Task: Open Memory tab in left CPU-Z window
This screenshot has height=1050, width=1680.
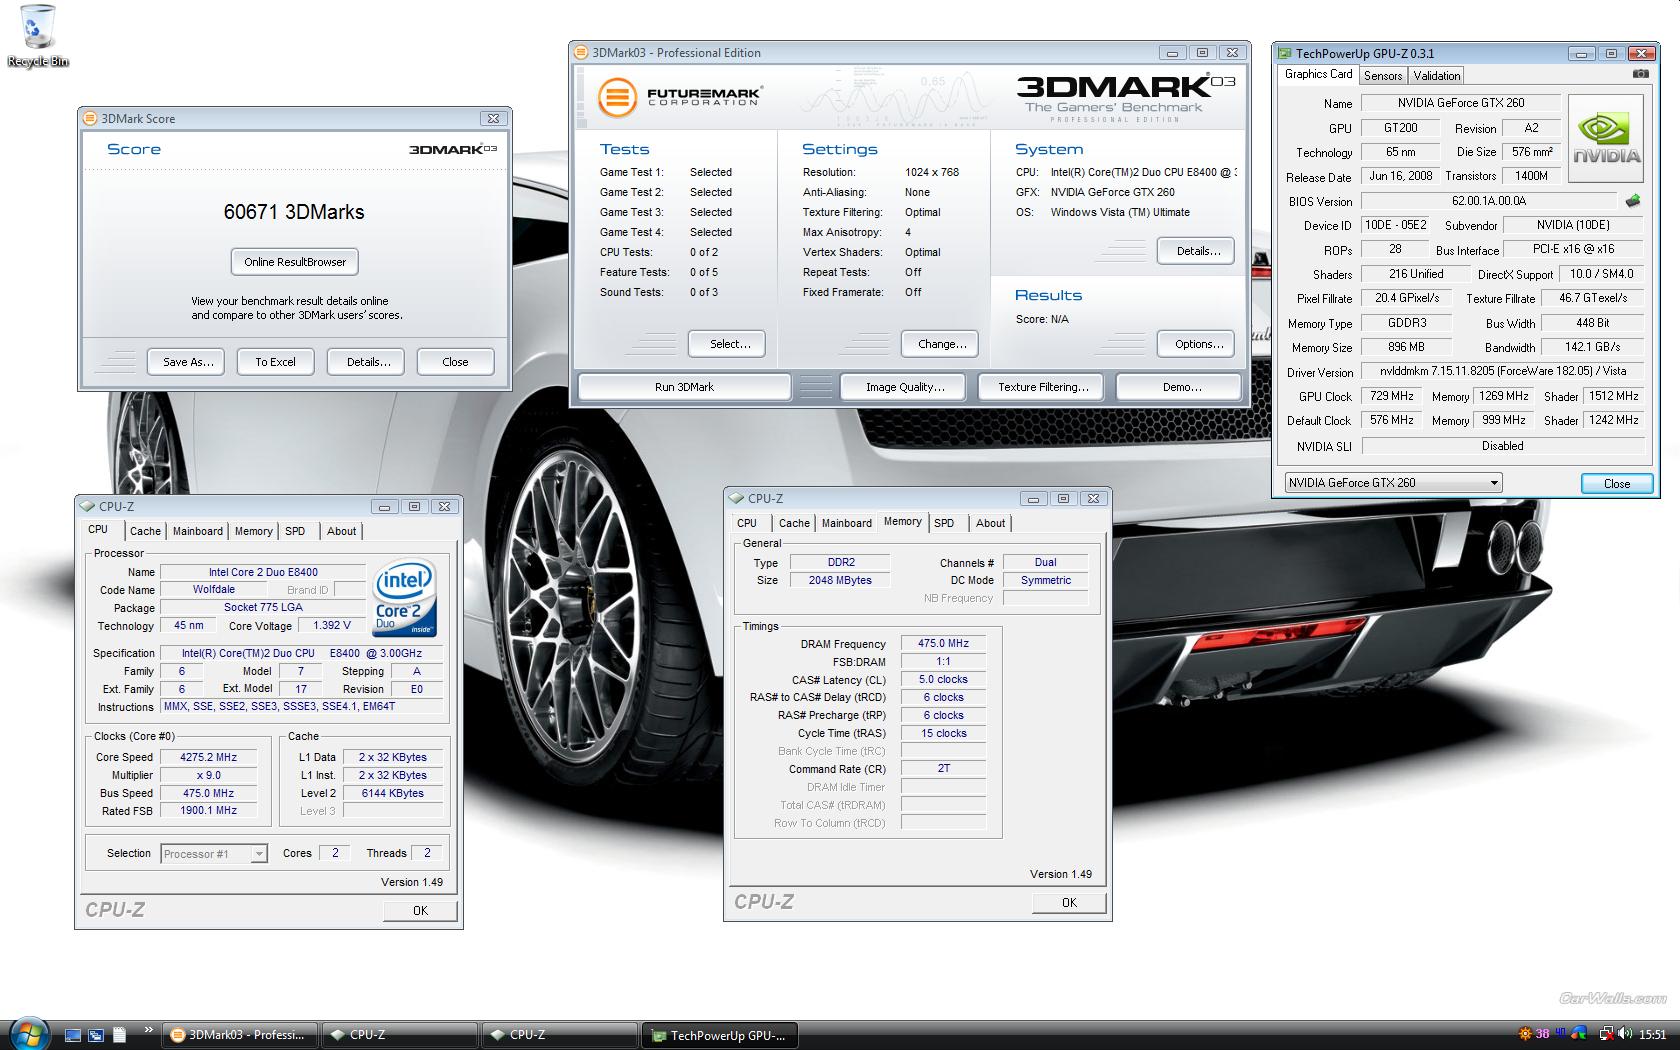Action: click(253, 532)
